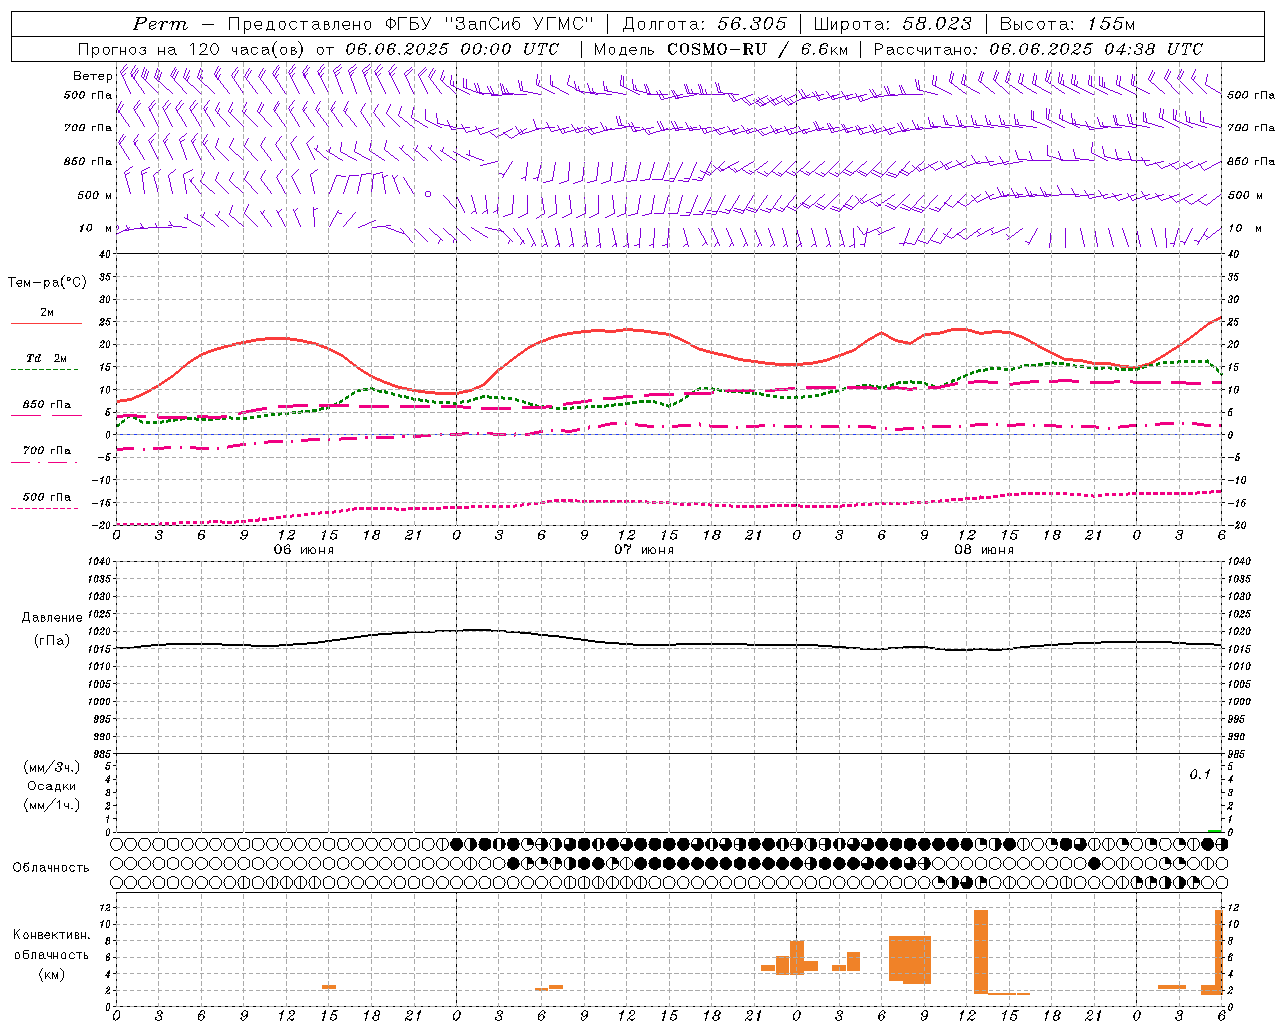Click the "850 гПа" temperature legend label
The image size is (1280, 1024).
pos(47,405)
